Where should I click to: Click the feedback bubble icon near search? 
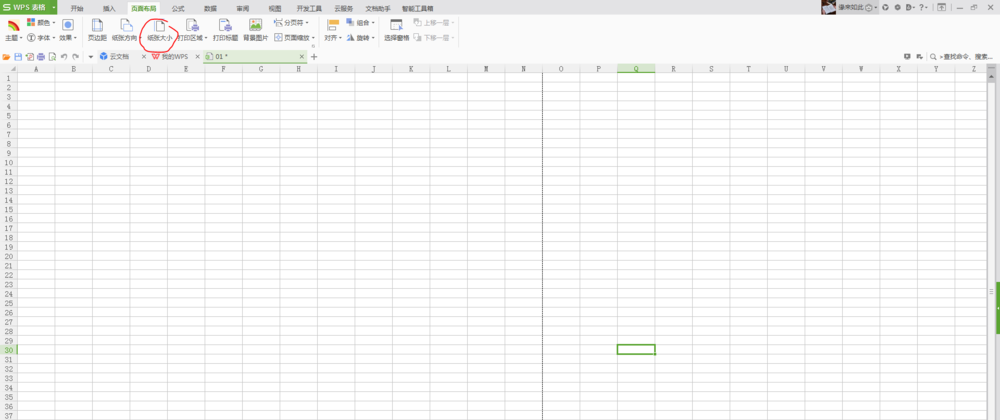point(908,57)
